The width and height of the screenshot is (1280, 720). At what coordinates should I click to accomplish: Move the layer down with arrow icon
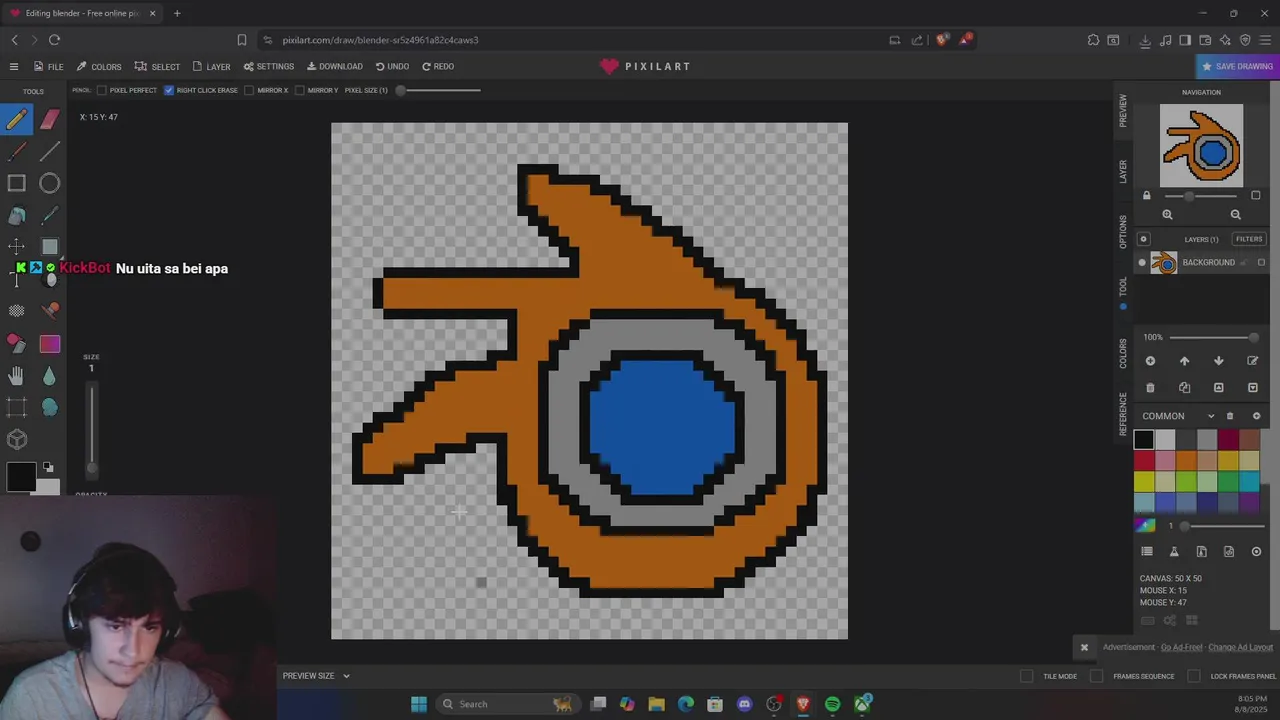point(1218,361)
